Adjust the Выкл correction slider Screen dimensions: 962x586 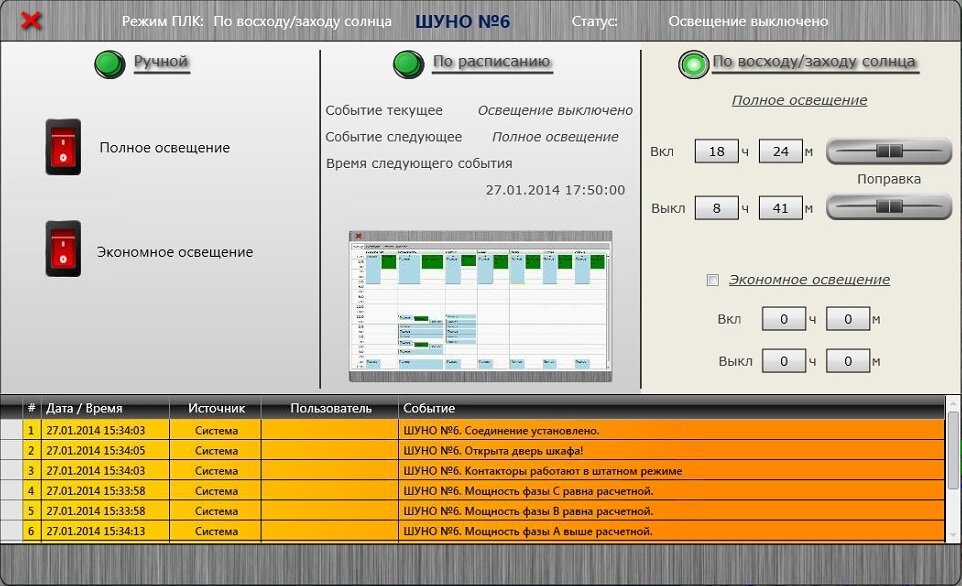pos(889,206)
